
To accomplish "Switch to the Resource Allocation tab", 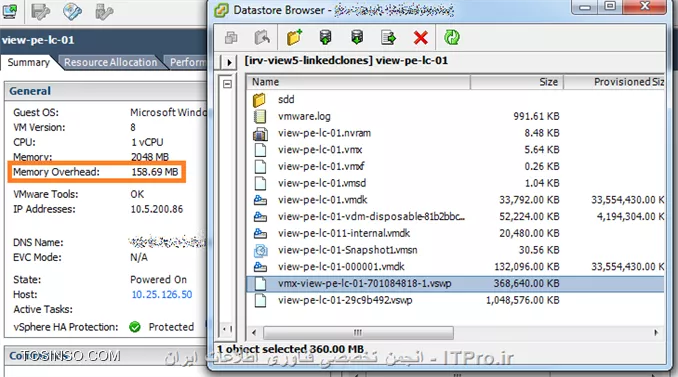I will coord(111,62).
